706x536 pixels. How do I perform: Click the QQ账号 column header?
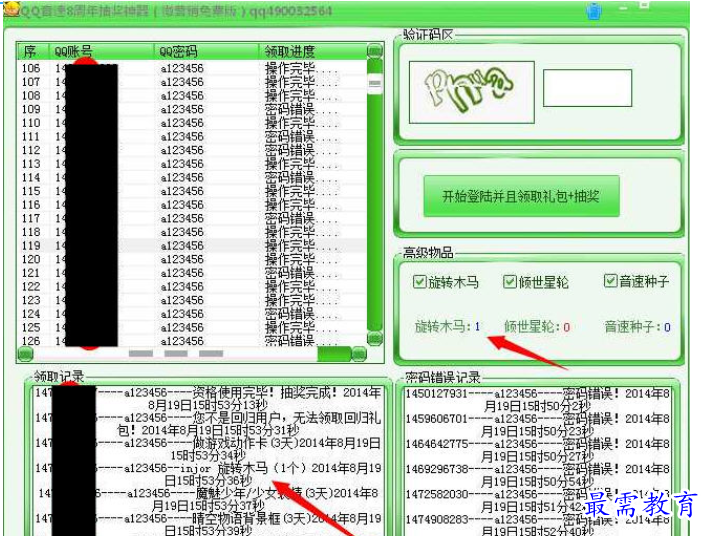pyautogui.click(x=101, y=51)
